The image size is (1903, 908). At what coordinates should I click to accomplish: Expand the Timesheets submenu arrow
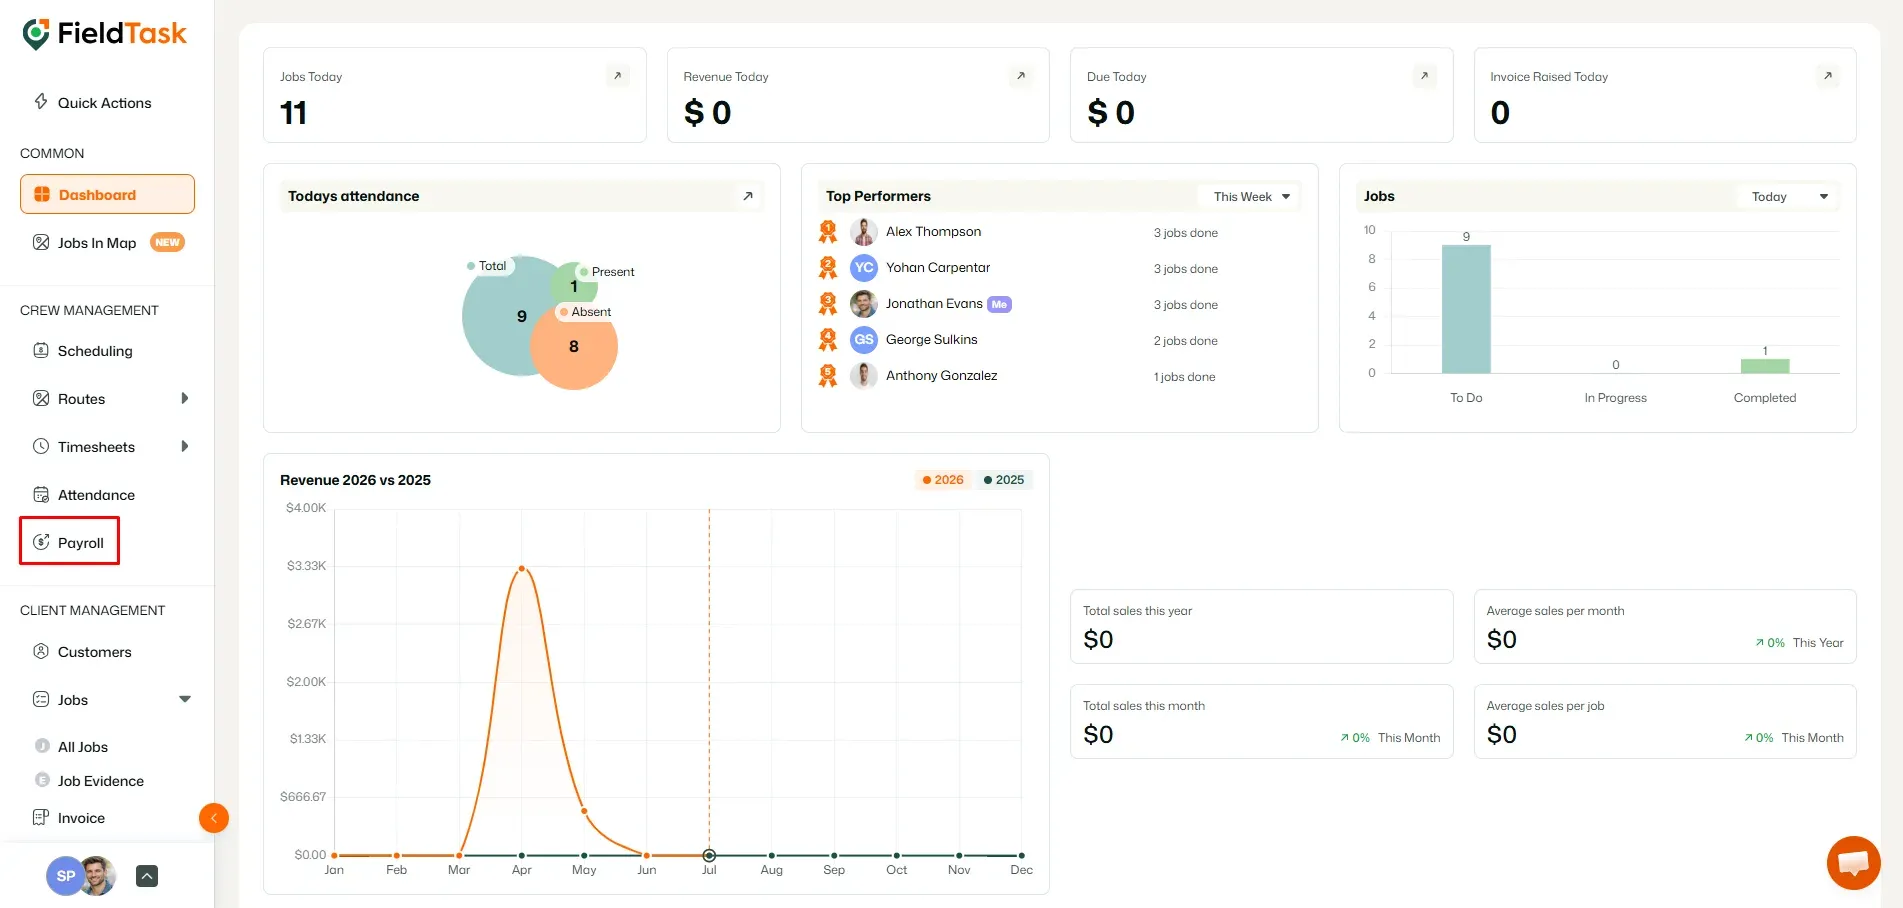(x=184, y=446)
